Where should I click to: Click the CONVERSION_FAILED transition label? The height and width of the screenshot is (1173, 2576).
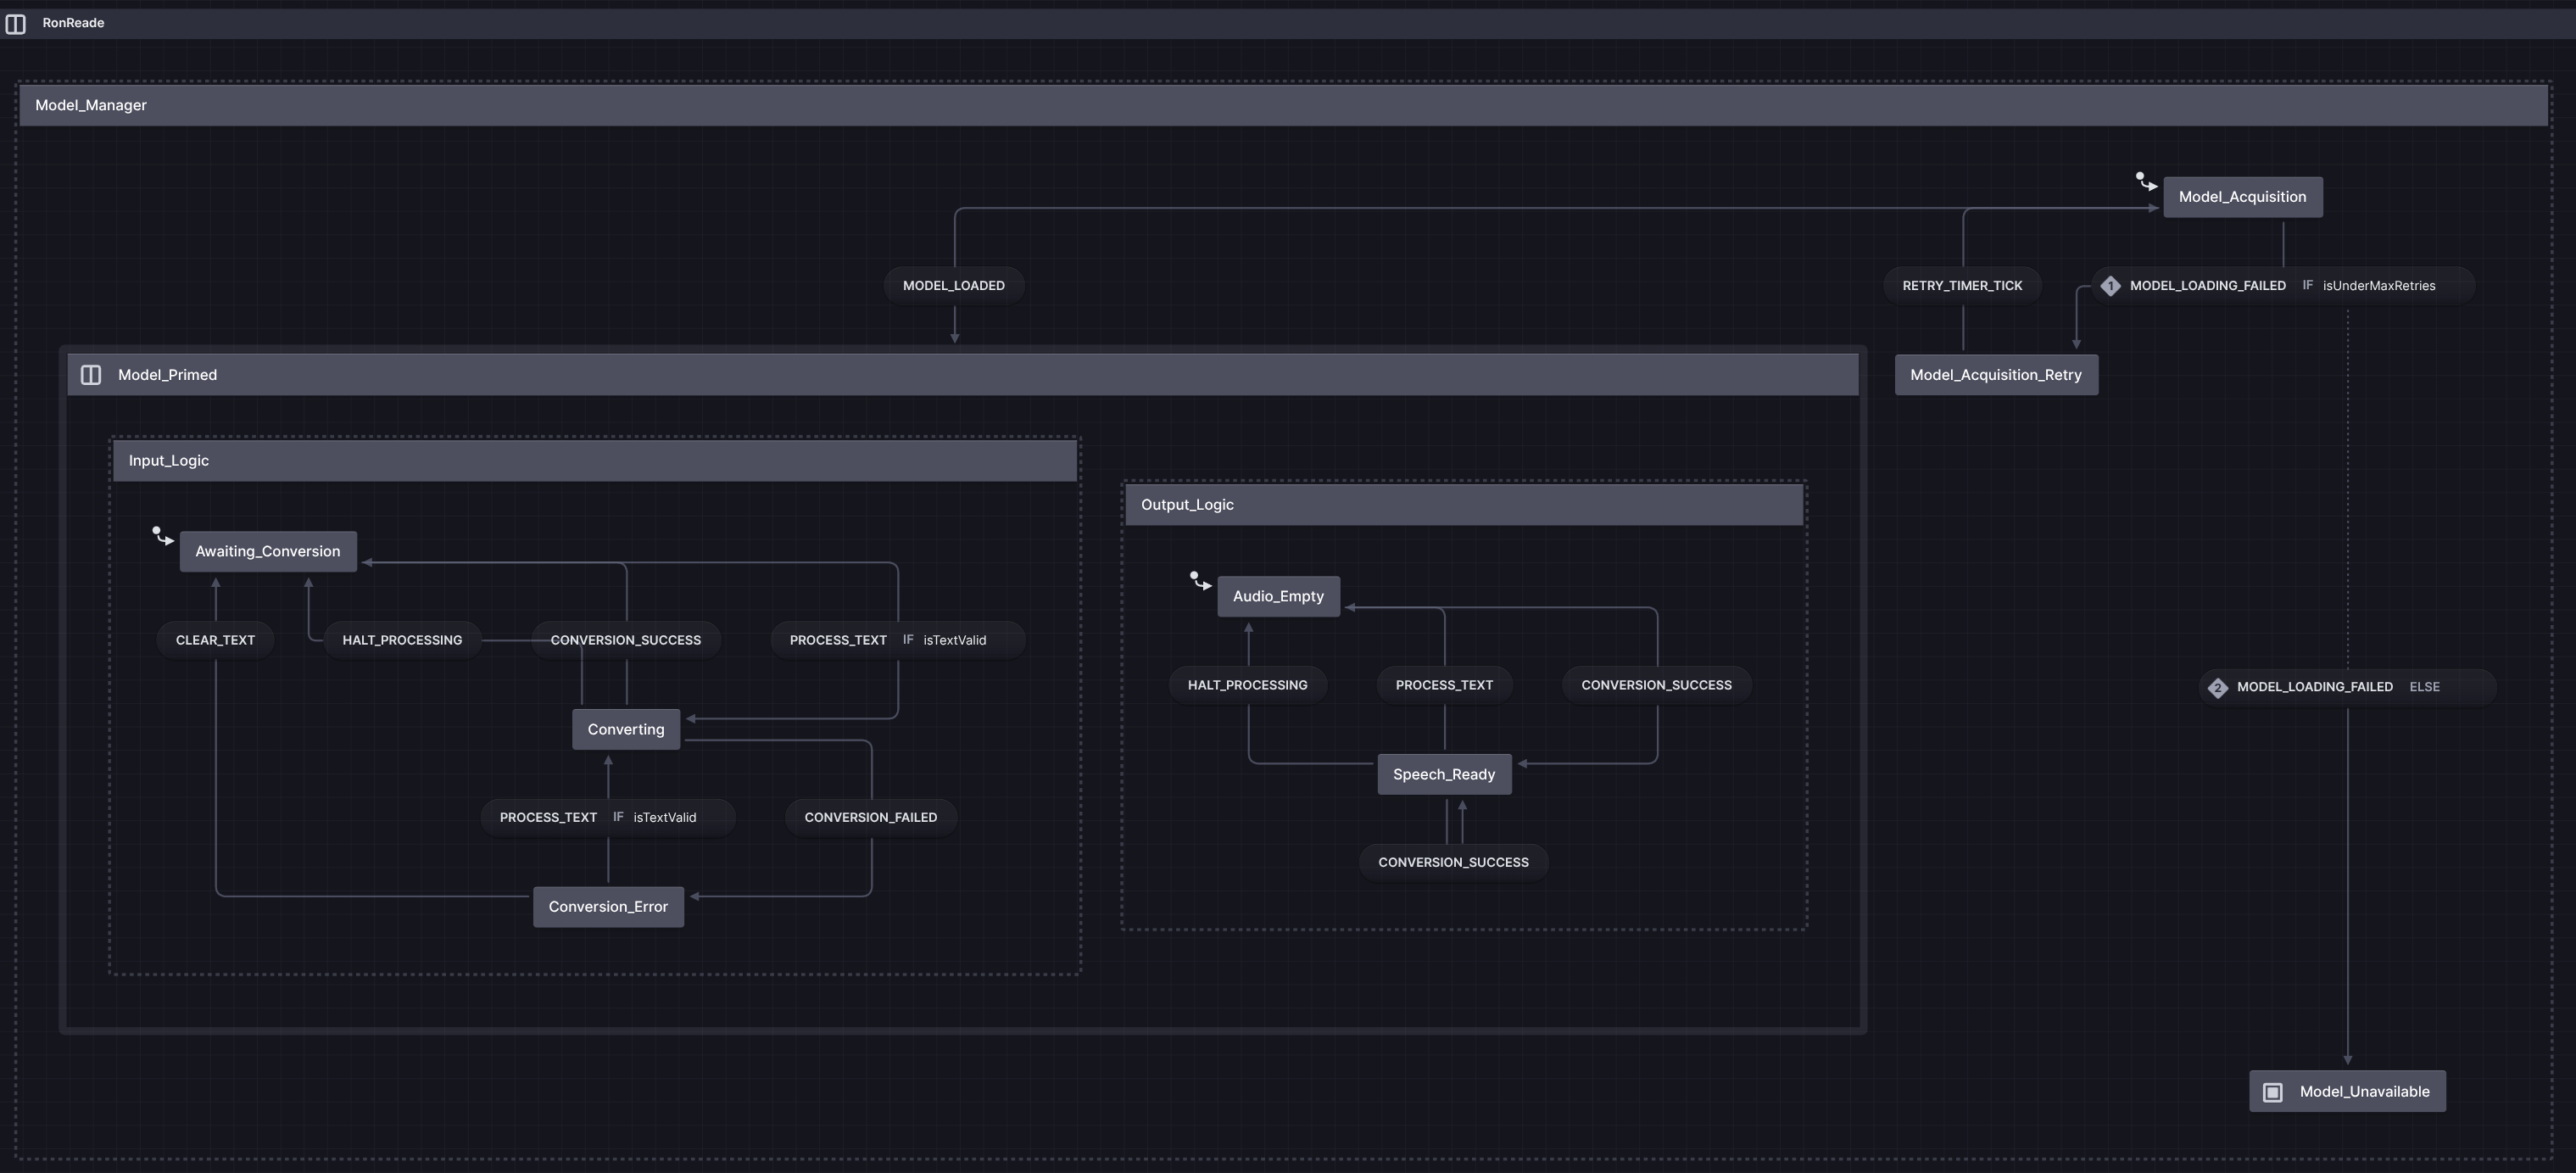point(869,817)
